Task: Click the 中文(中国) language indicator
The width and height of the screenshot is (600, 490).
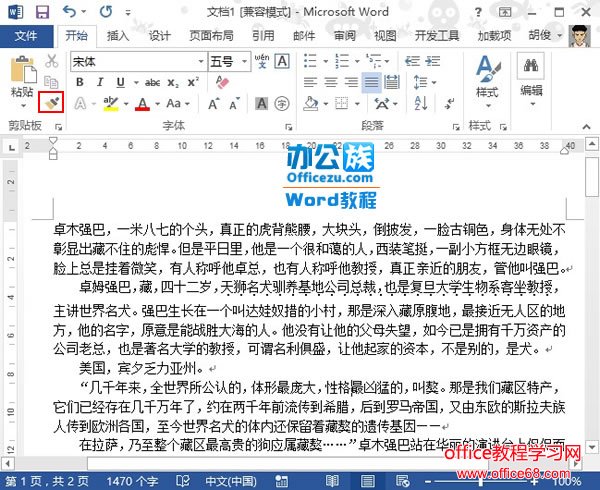Action: click(231, 481)
